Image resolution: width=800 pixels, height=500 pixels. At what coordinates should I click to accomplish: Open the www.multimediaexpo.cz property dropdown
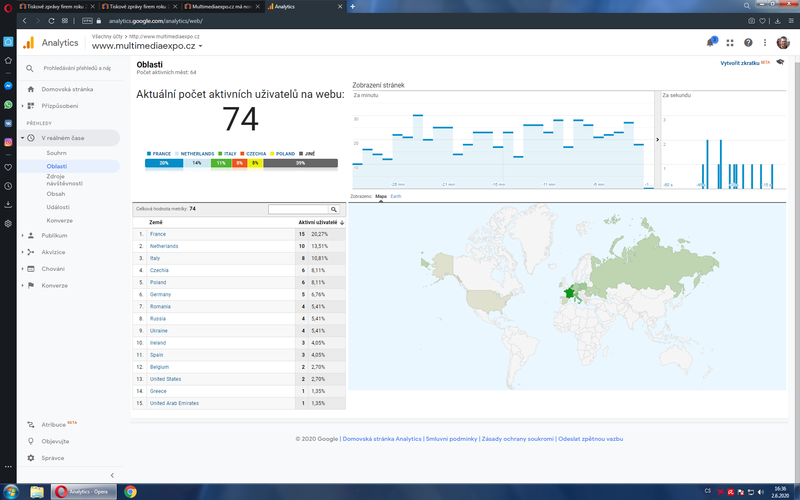coord(147,46)
